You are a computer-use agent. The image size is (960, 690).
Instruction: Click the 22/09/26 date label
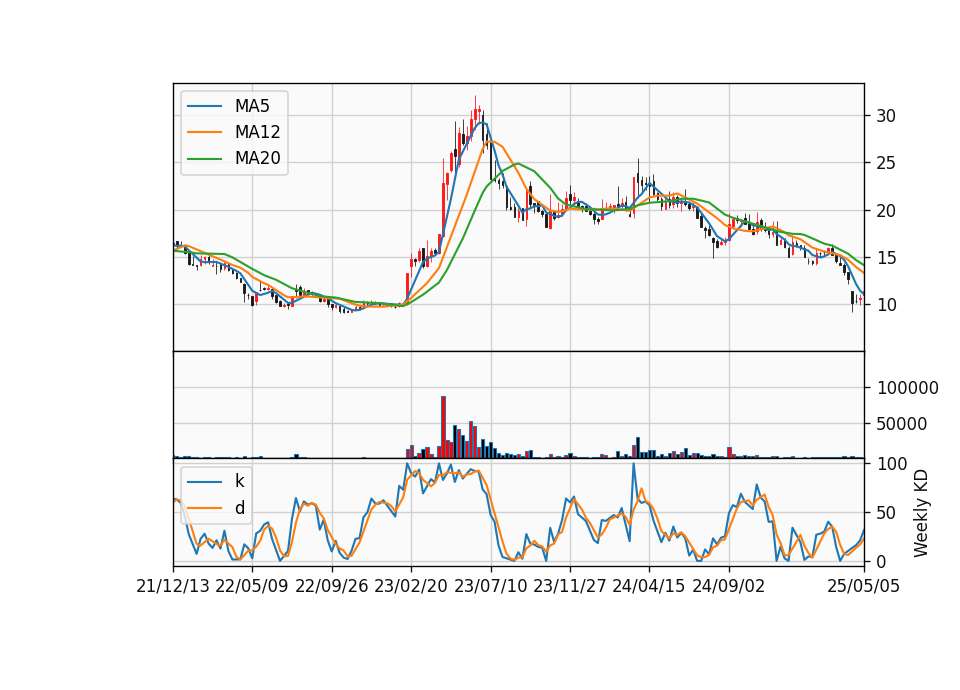[332, 586]
